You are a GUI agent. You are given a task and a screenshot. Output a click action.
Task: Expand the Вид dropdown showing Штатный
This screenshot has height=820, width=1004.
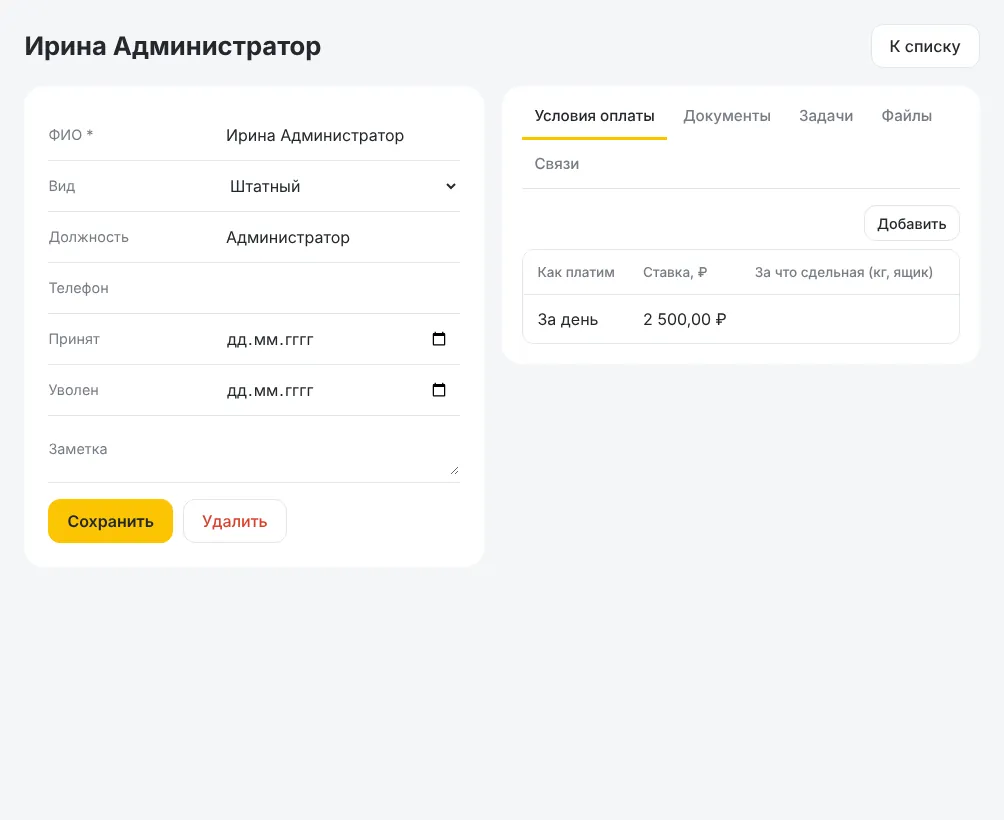tap(342, 186)
